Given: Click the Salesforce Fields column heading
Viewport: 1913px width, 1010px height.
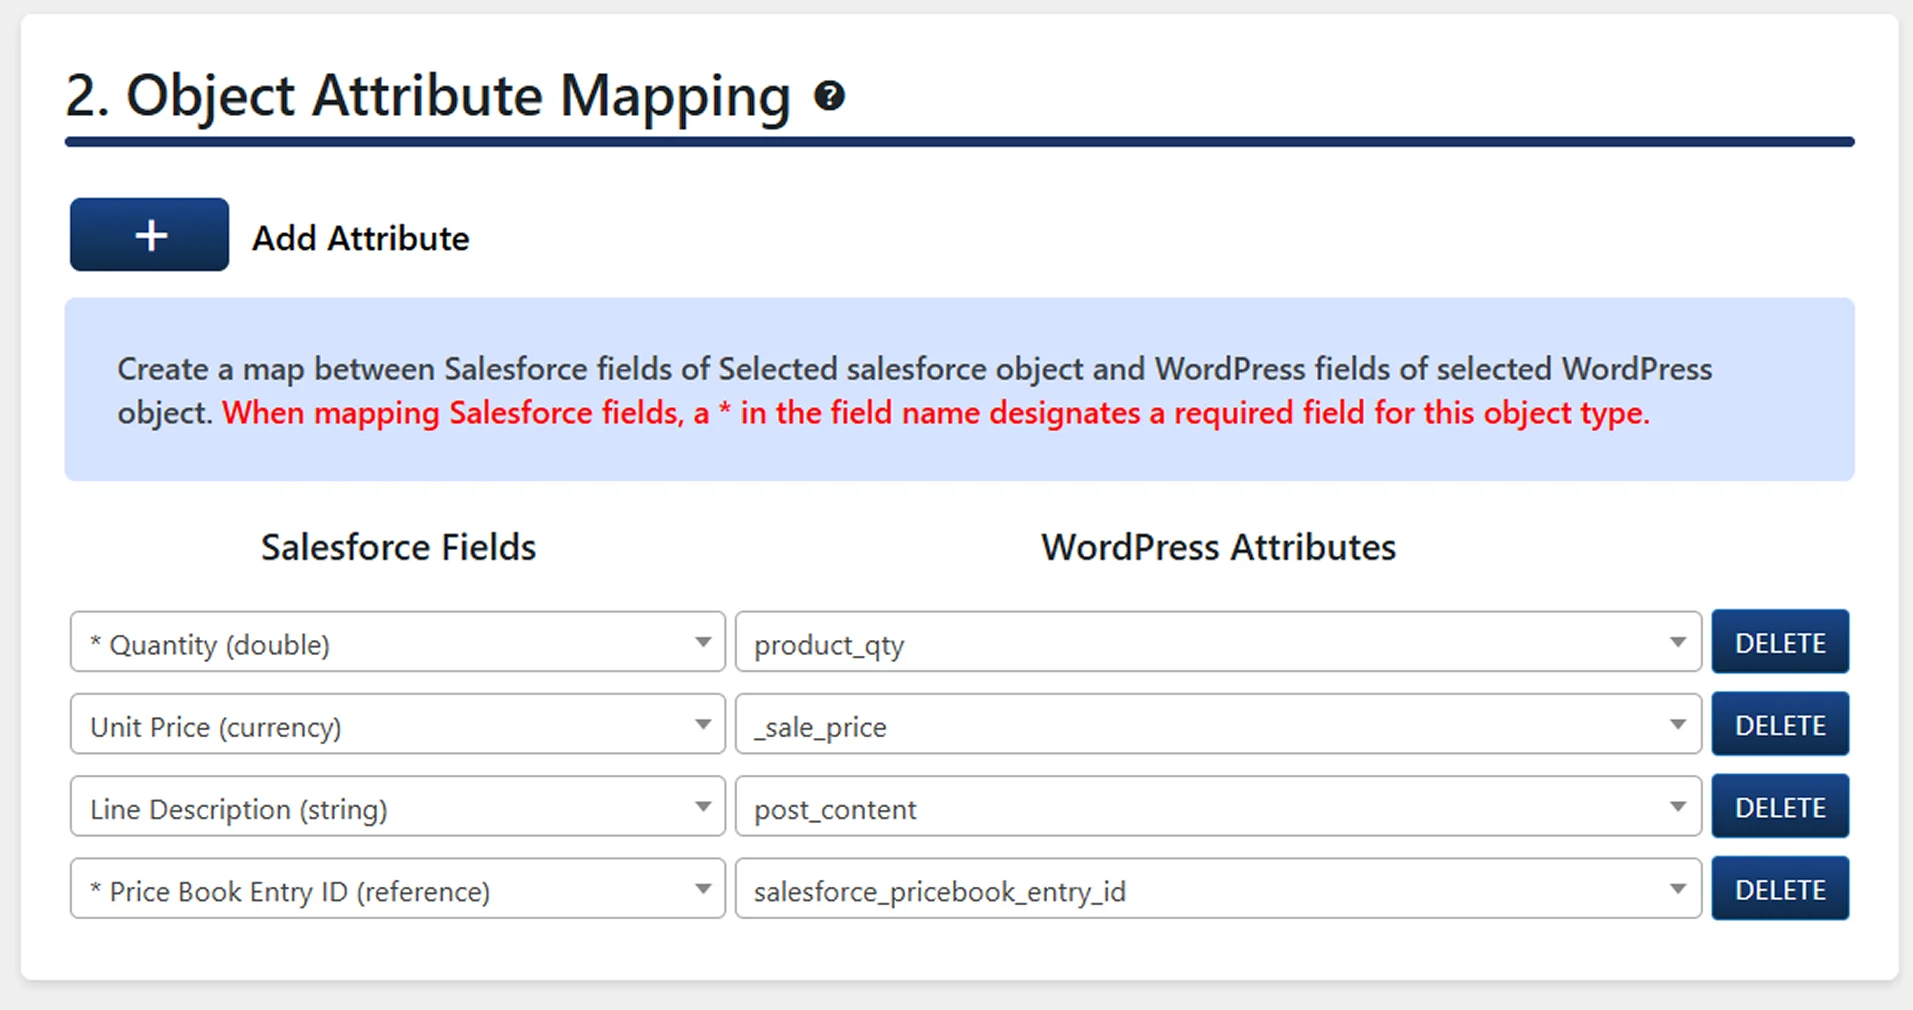Looking at the screenshot, I should [x=398, y=547].
